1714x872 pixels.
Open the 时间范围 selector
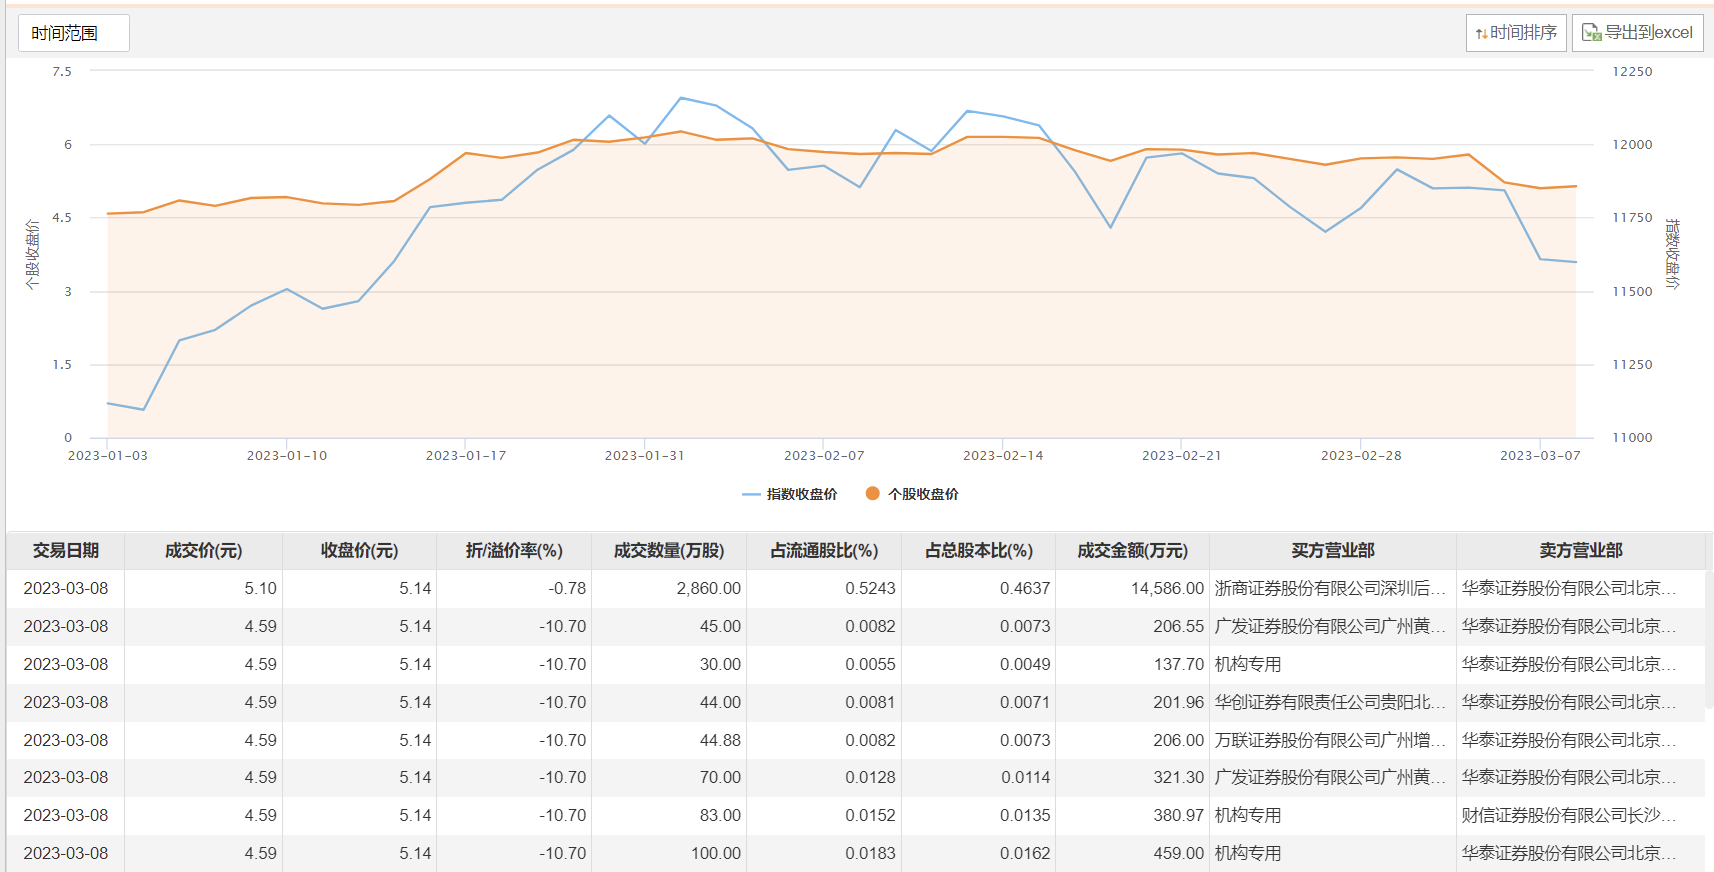pyautogui.click(x=73, y=33)
